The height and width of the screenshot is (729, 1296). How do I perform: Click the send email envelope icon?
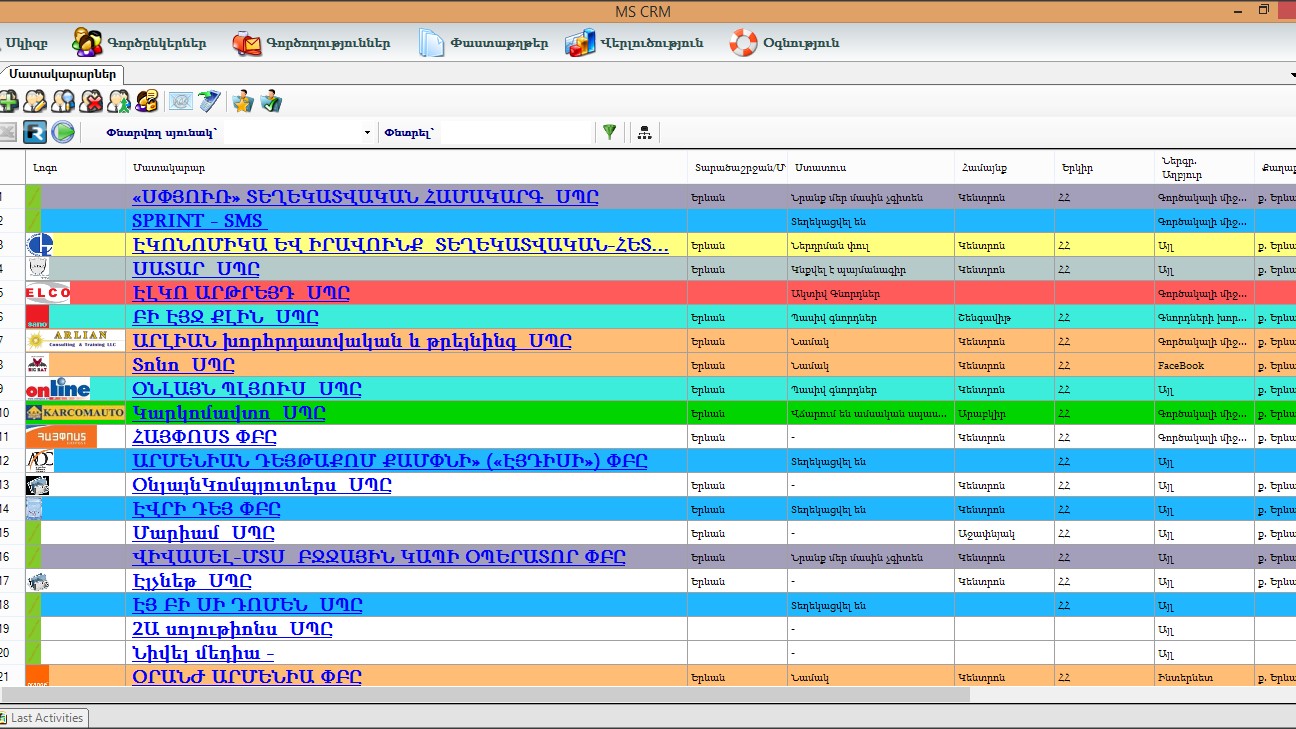point(180,101)
